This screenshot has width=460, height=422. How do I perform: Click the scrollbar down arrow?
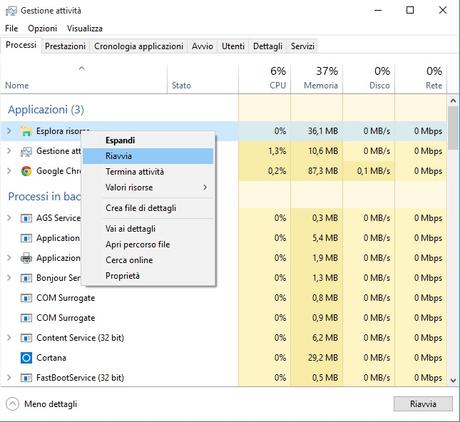pyautogui.click(x=453, y=380)
